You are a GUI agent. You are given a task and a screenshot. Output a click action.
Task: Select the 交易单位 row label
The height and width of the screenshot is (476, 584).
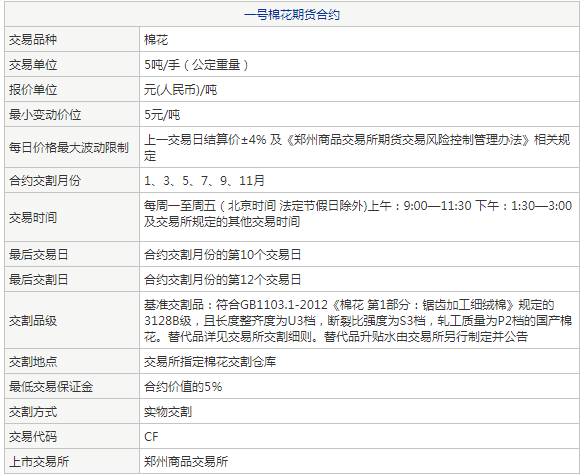(72, 64)
